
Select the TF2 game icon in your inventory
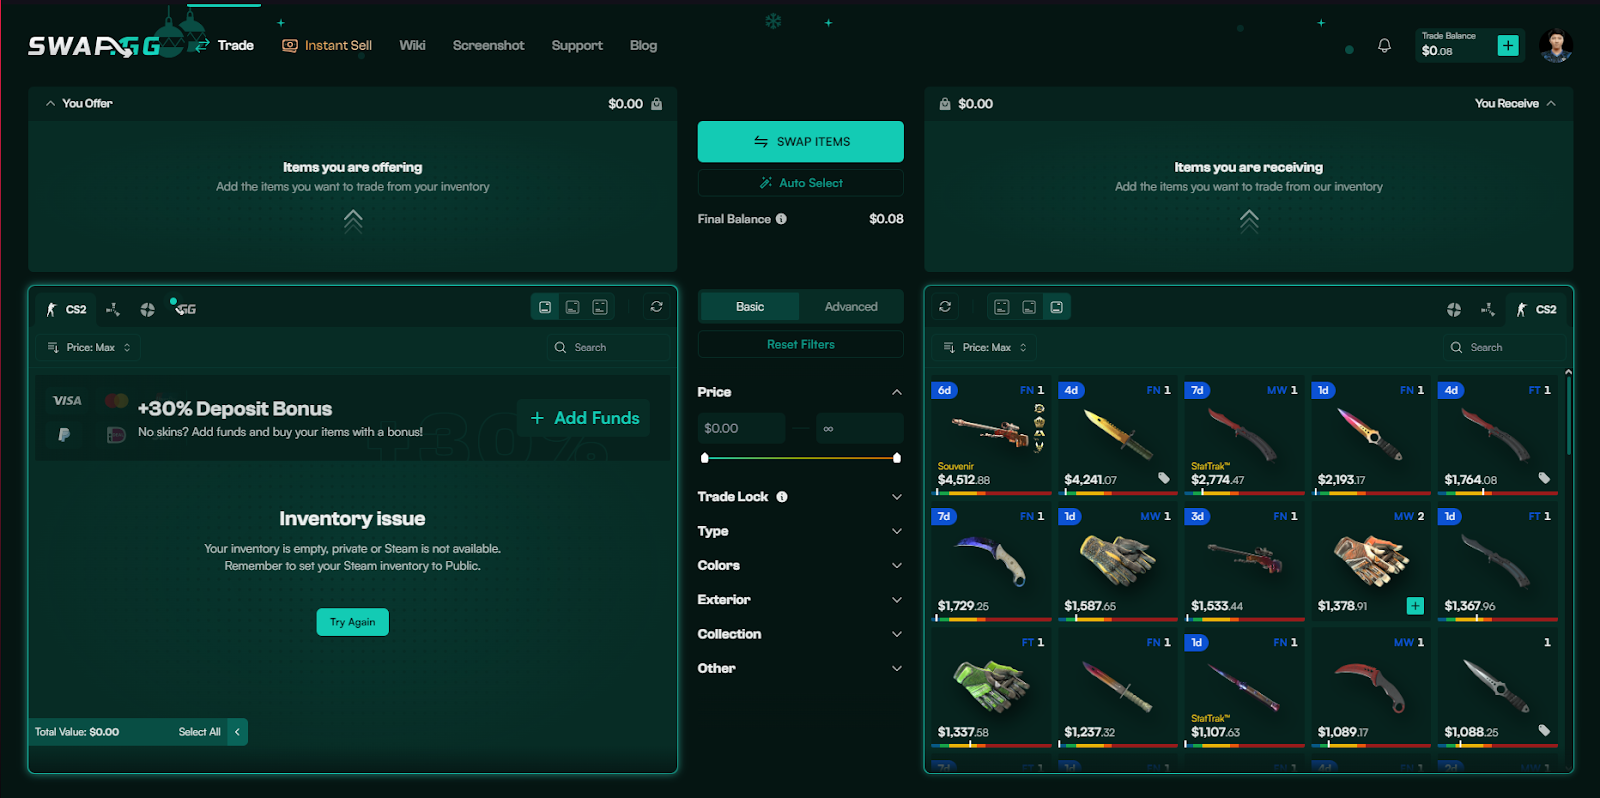coord(148,309)
